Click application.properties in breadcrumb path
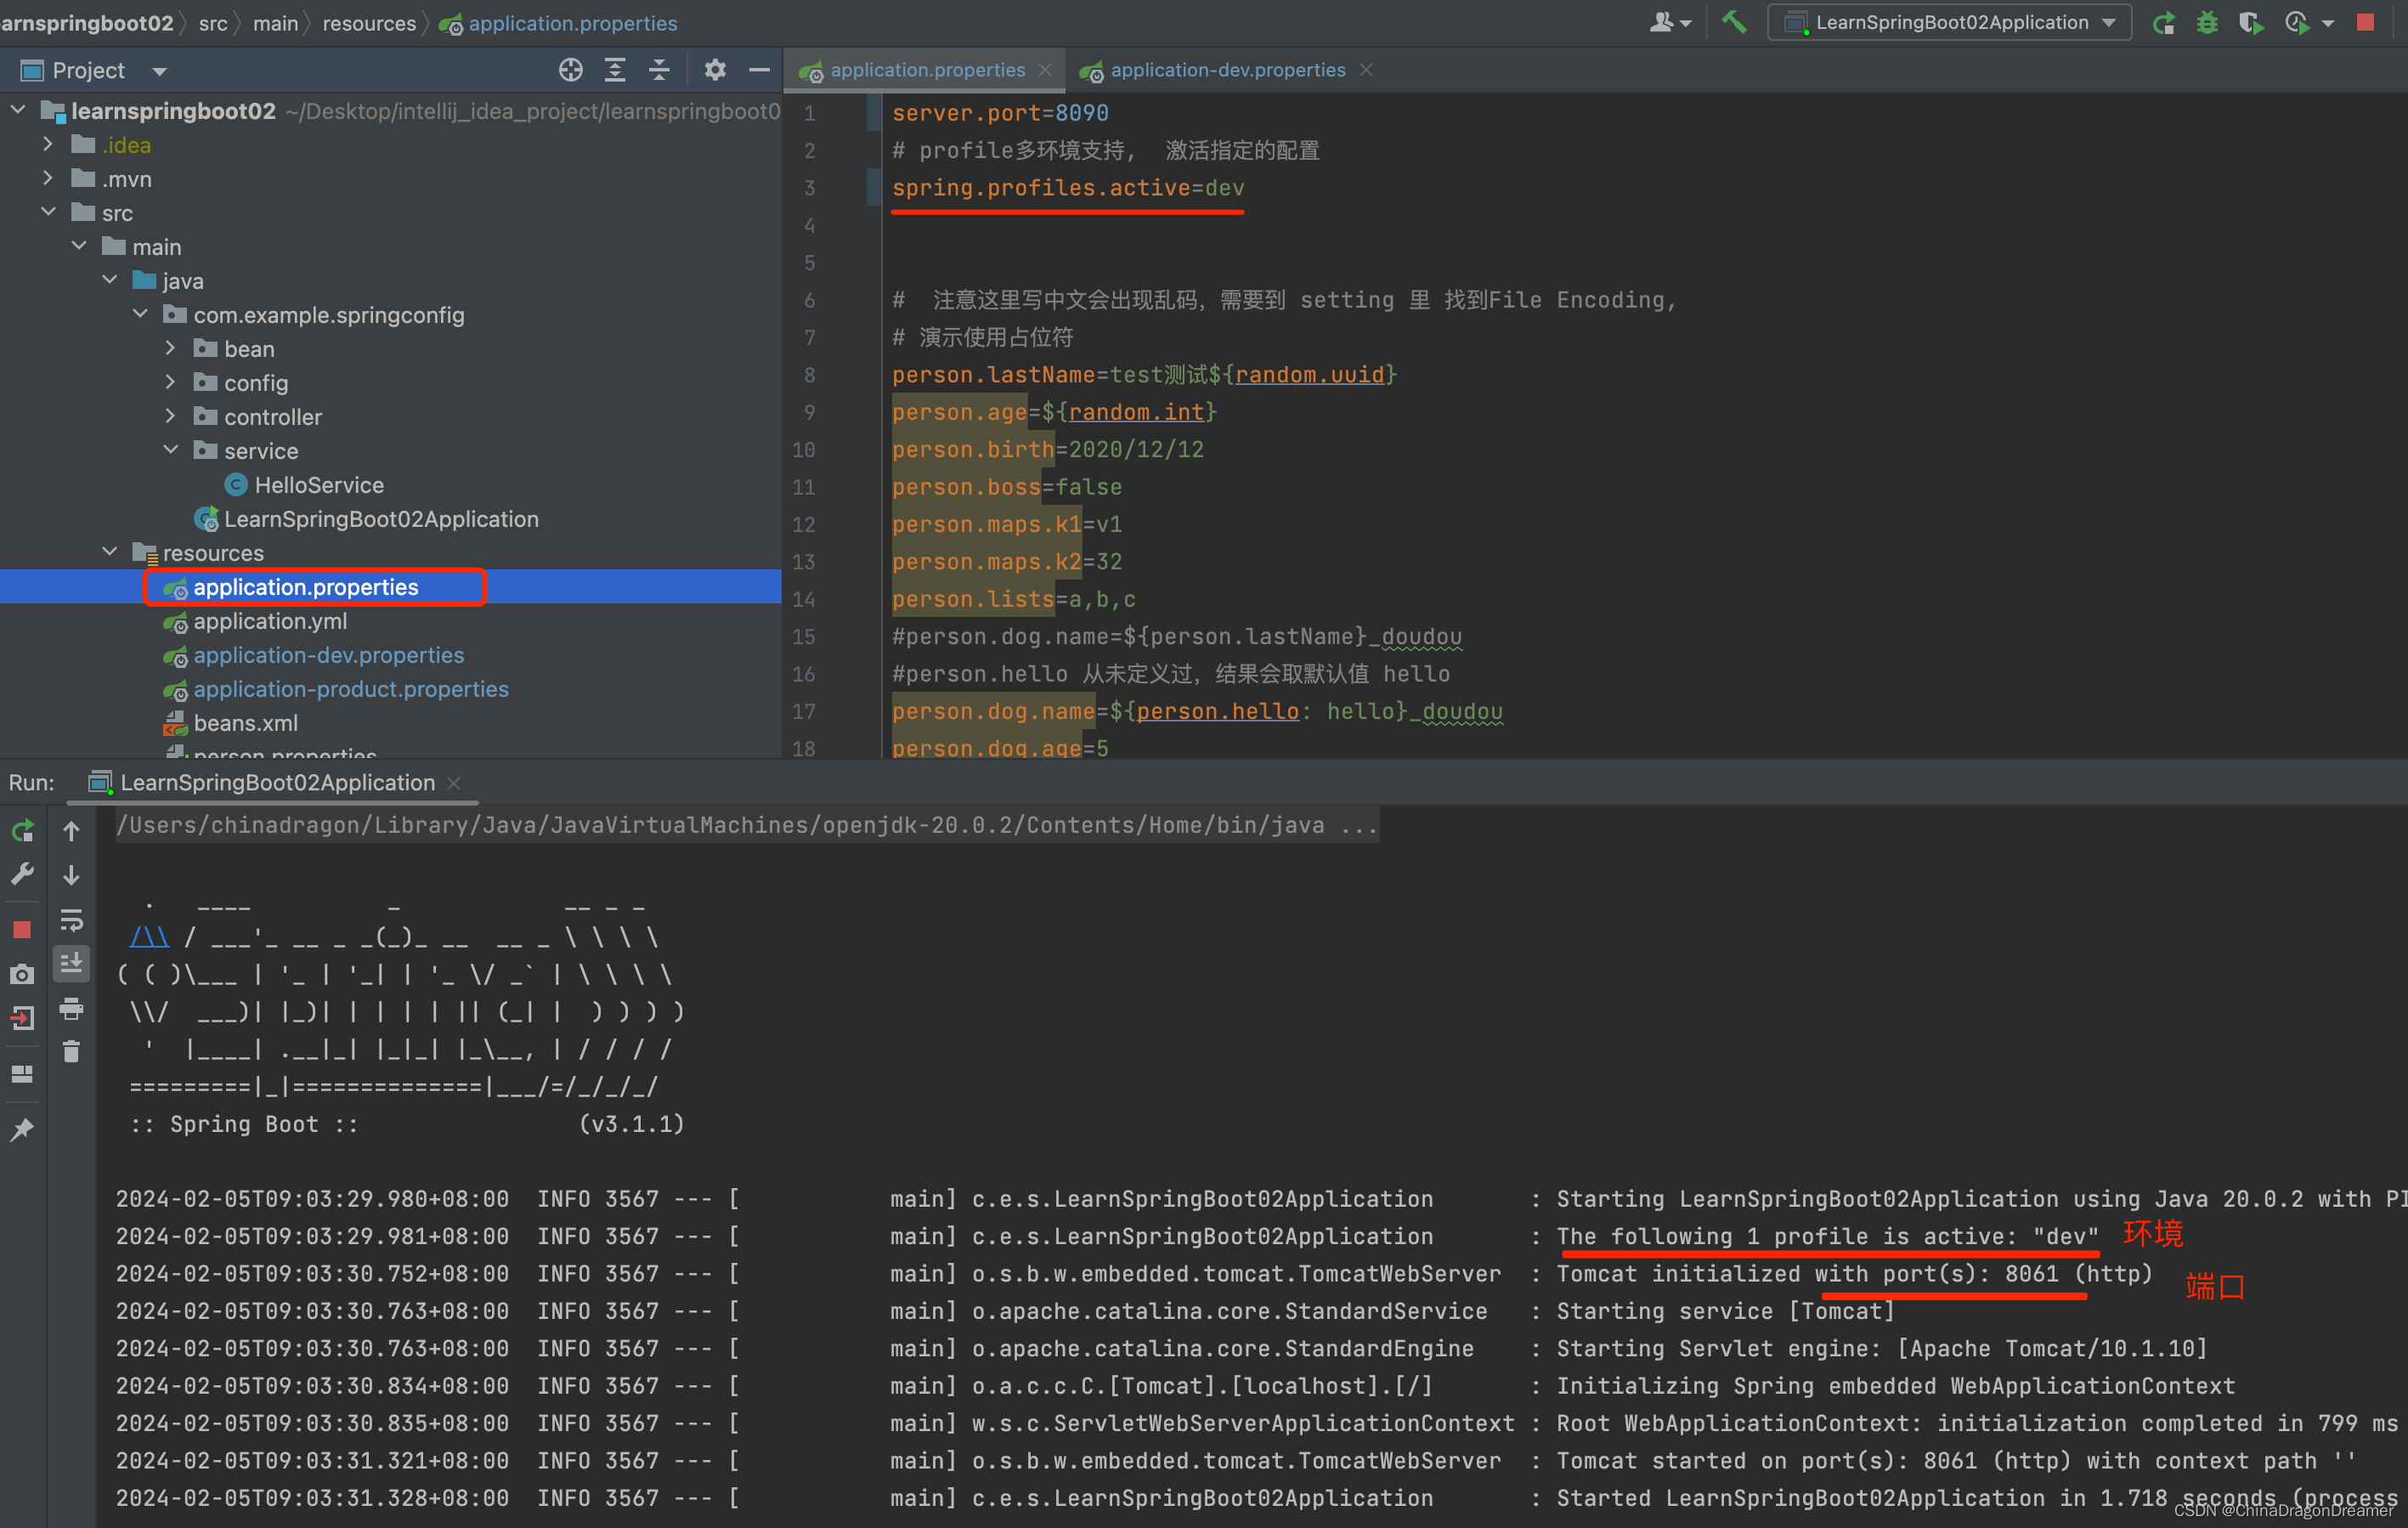This screenshot has height=1528, width=2408. [558, 23]
